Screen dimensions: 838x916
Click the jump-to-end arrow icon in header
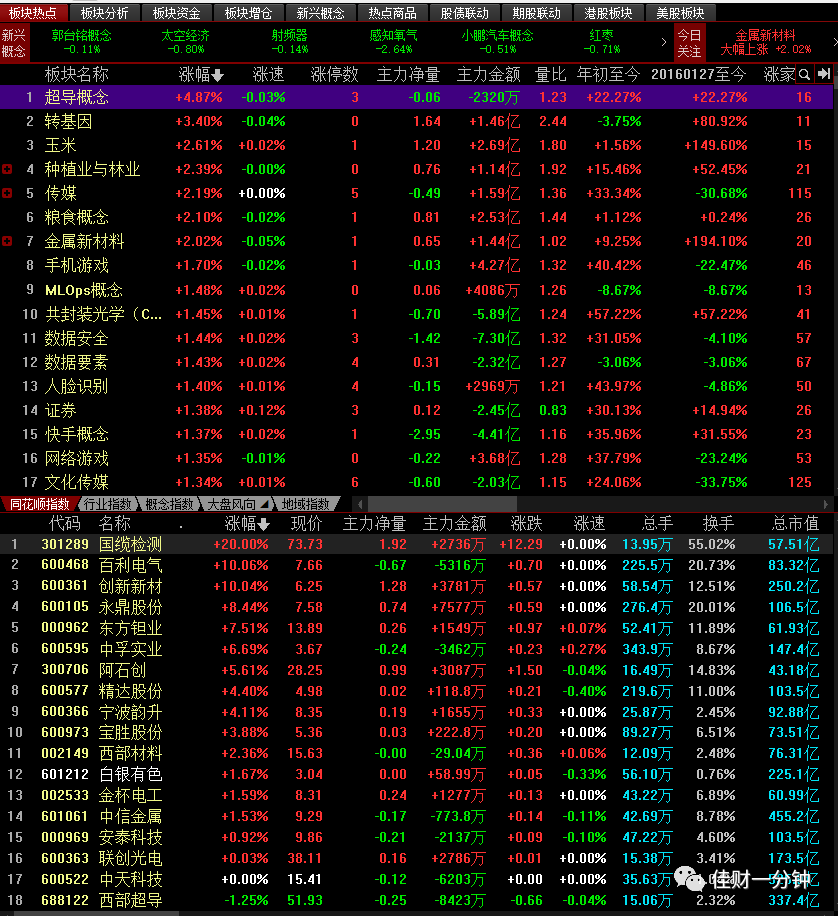coord(823,74)
